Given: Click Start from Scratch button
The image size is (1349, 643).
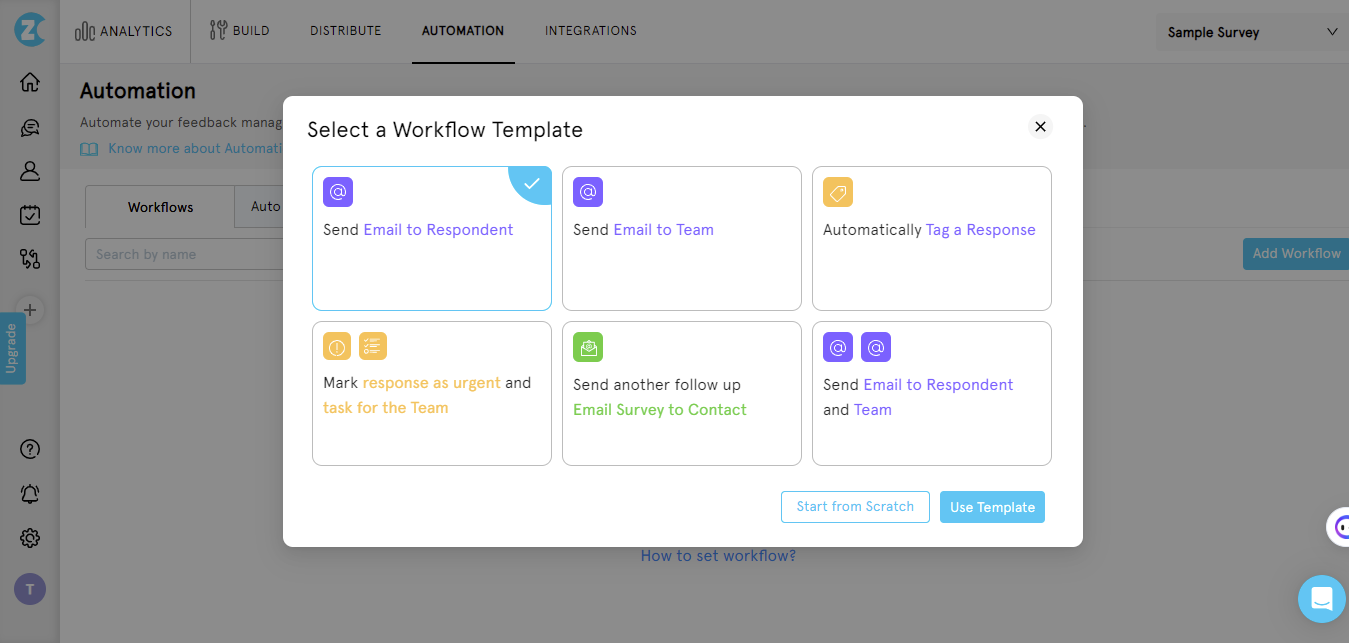Looking at the screenshot, I should pos(855,507).
